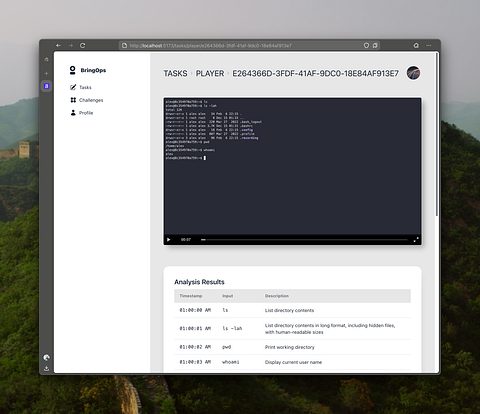Open a new tab with the plus icon
Viewport: 480px width, 414px height.
[x=46, y=73]
